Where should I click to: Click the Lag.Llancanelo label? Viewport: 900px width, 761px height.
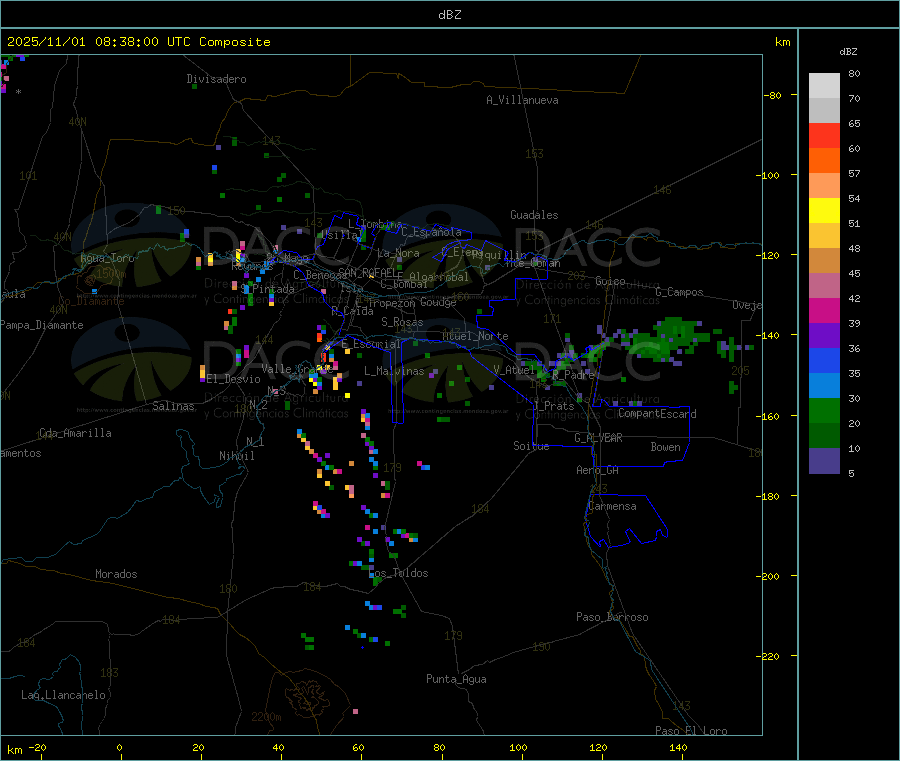[64, 695]
